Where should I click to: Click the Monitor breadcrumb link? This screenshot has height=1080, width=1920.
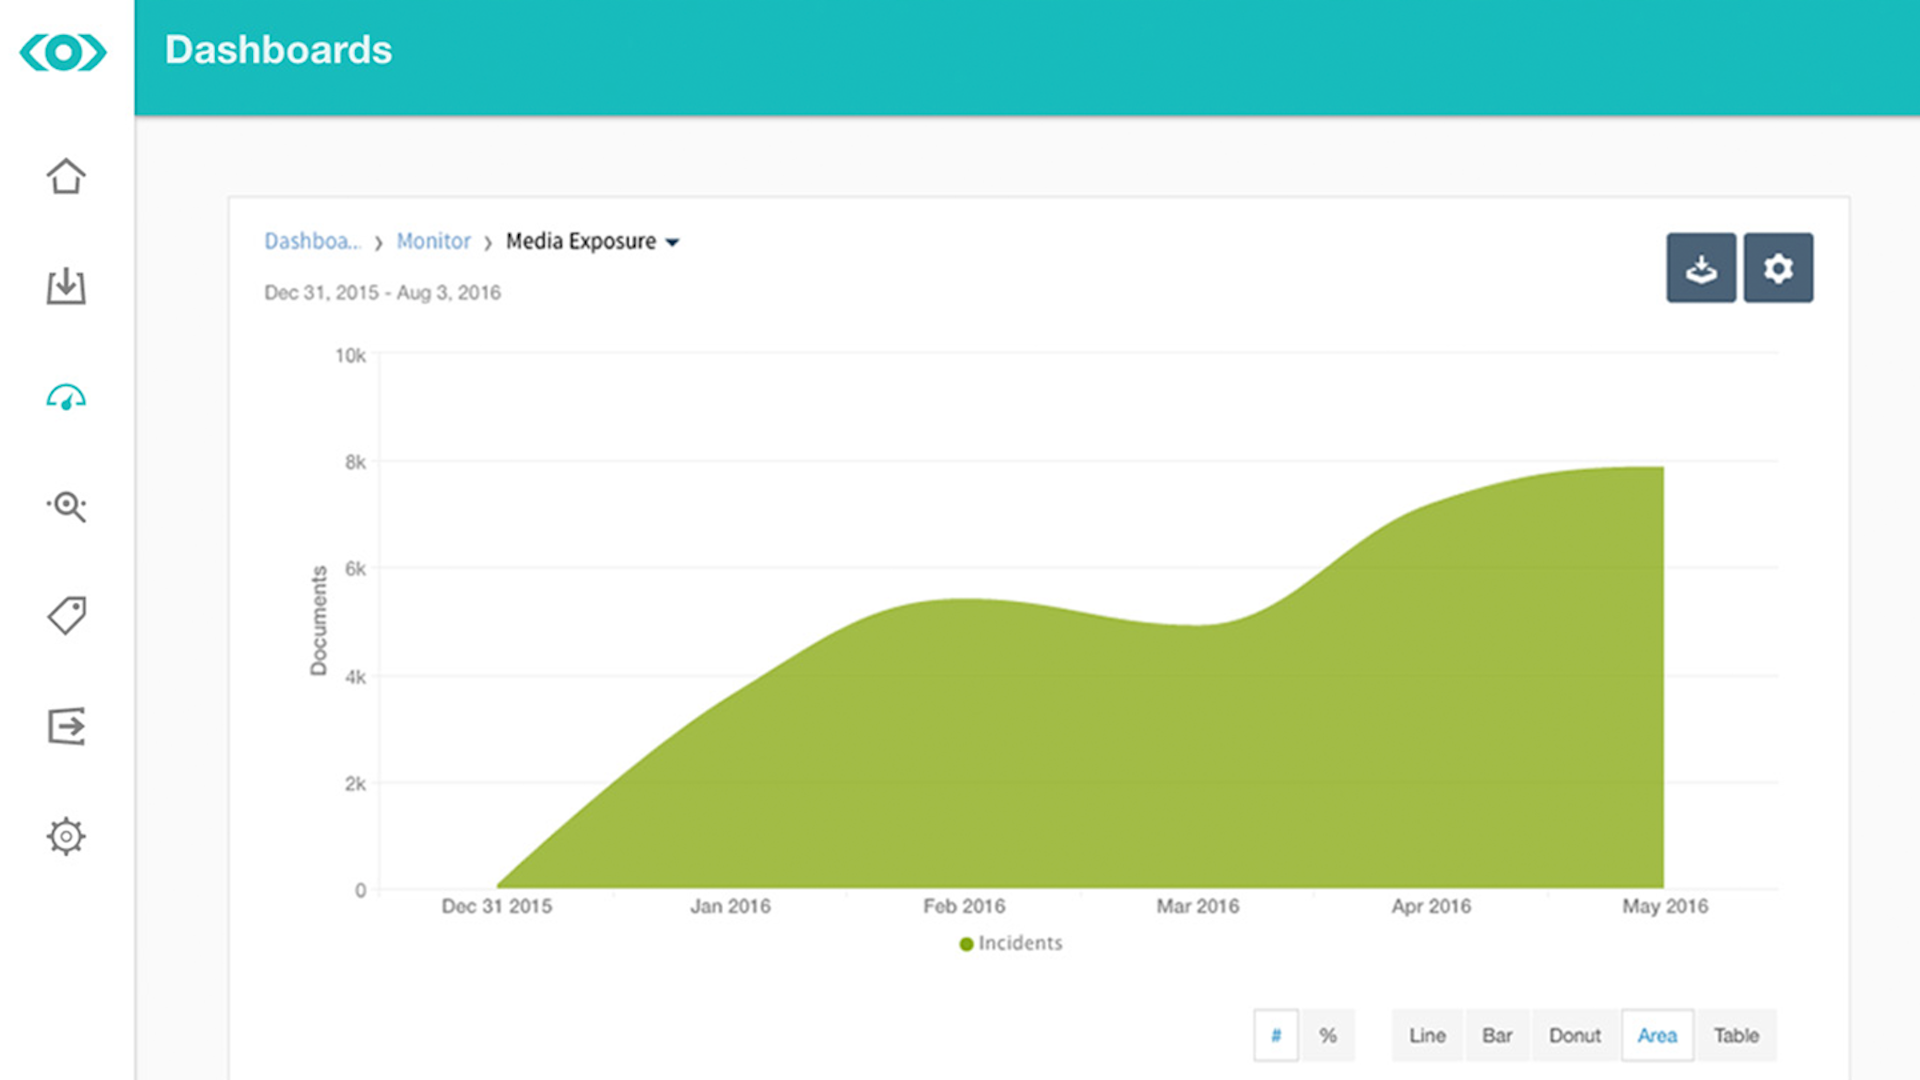coord(431,240)
